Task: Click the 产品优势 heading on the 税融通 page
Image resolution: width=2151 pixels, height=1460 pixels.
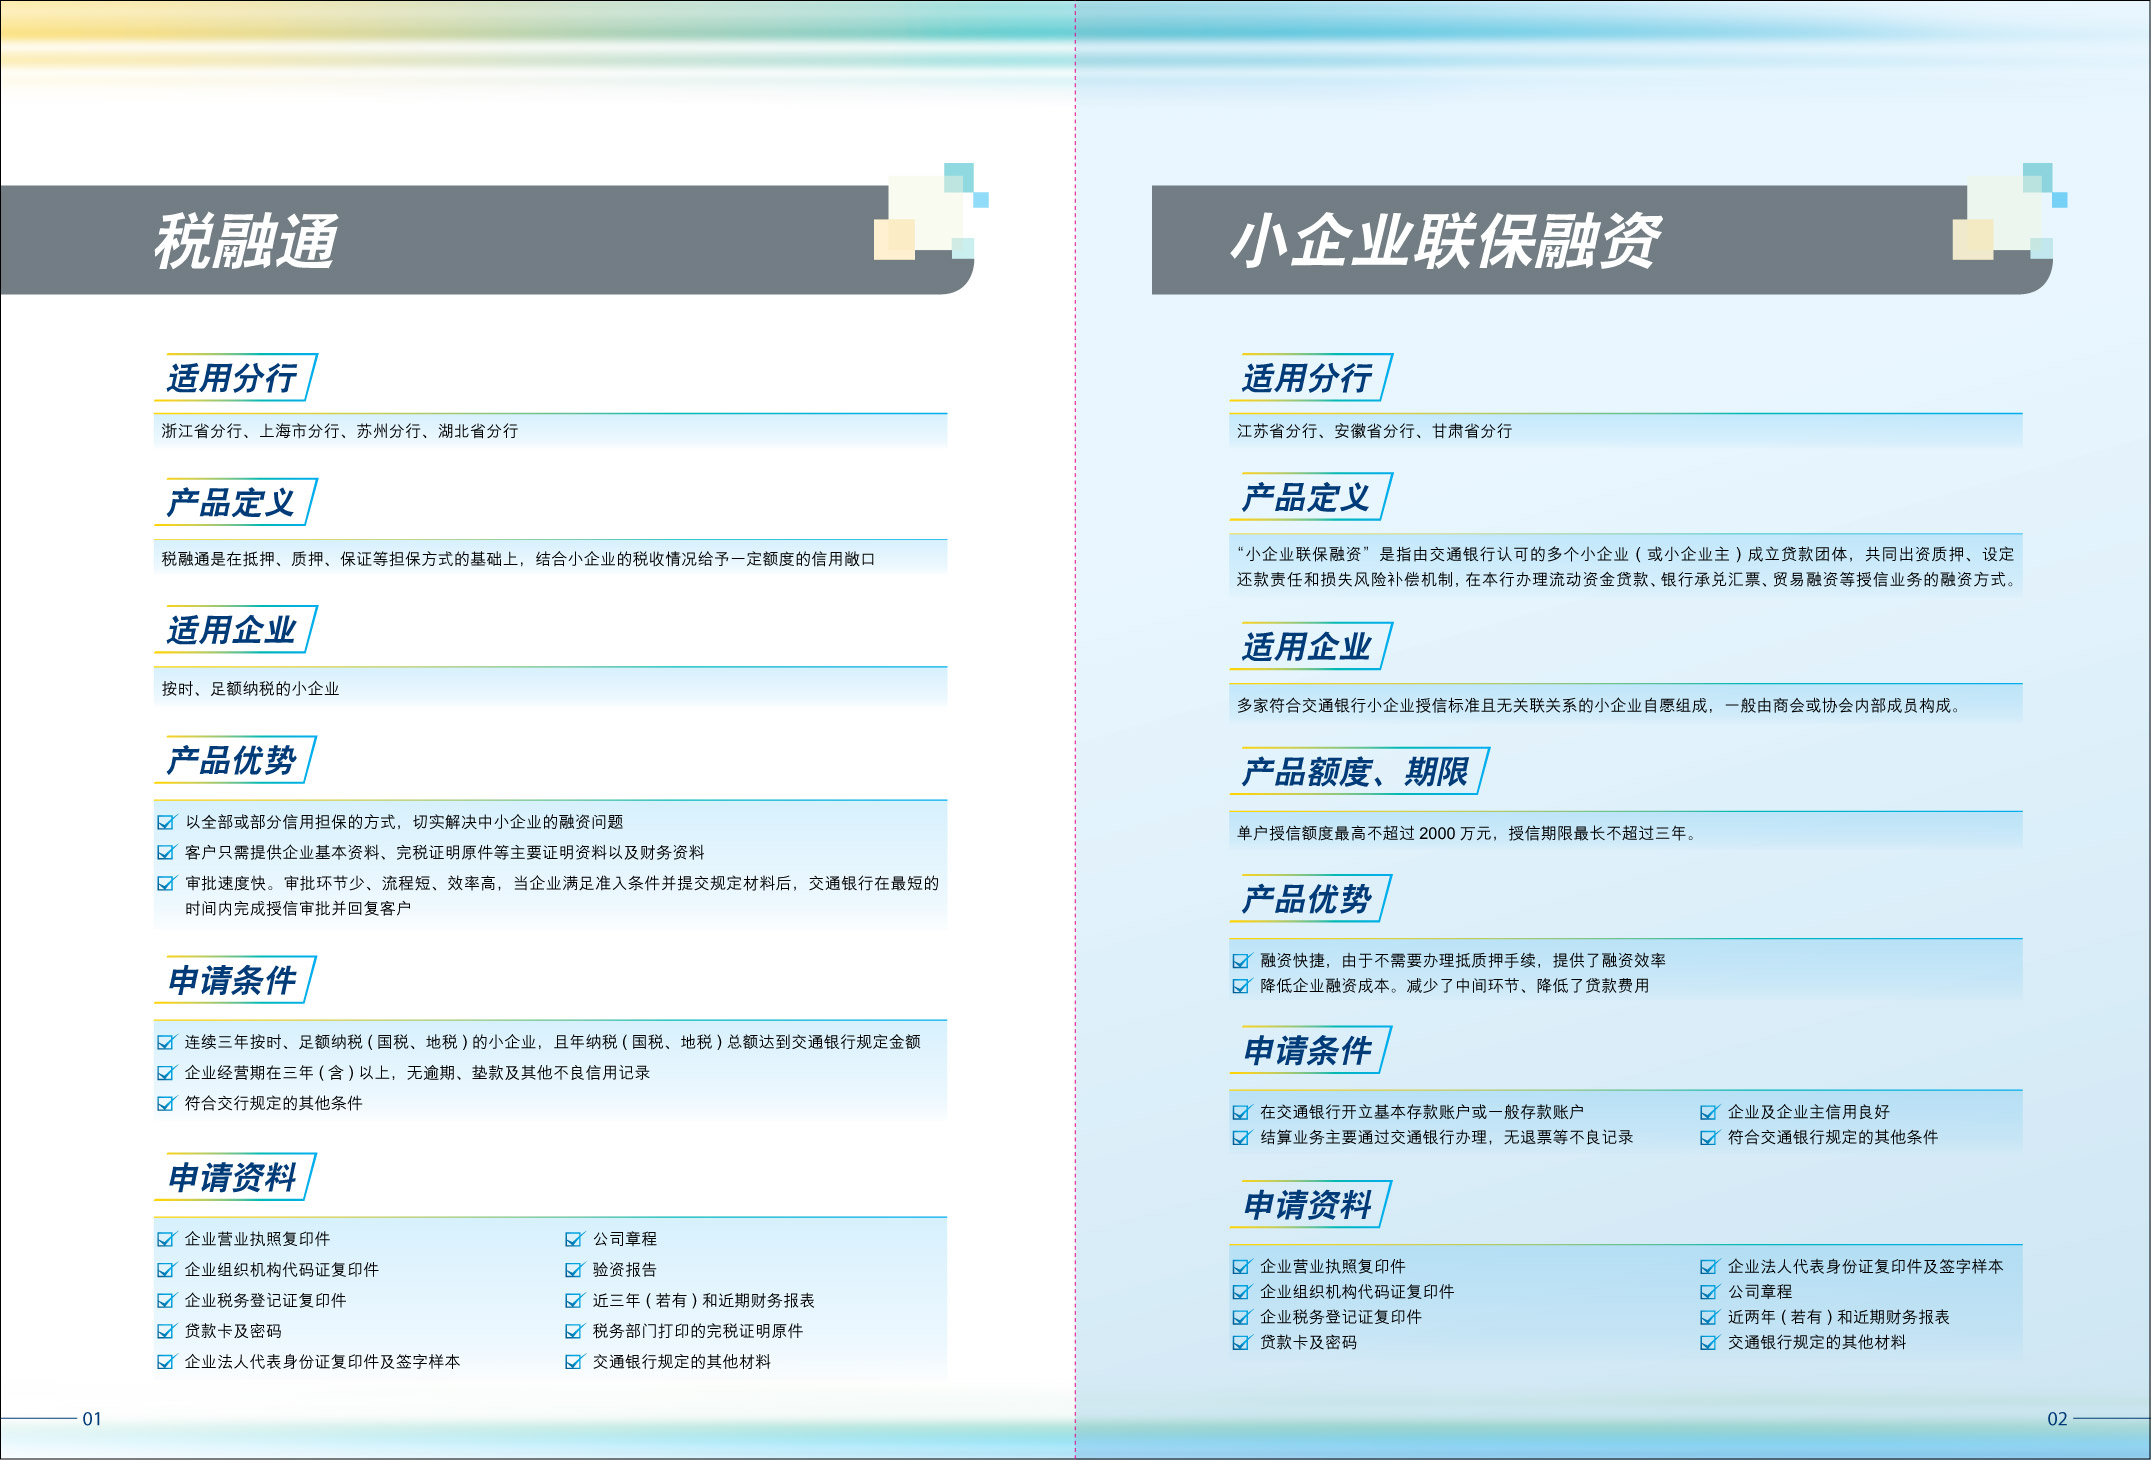Action: click(232, 760)
